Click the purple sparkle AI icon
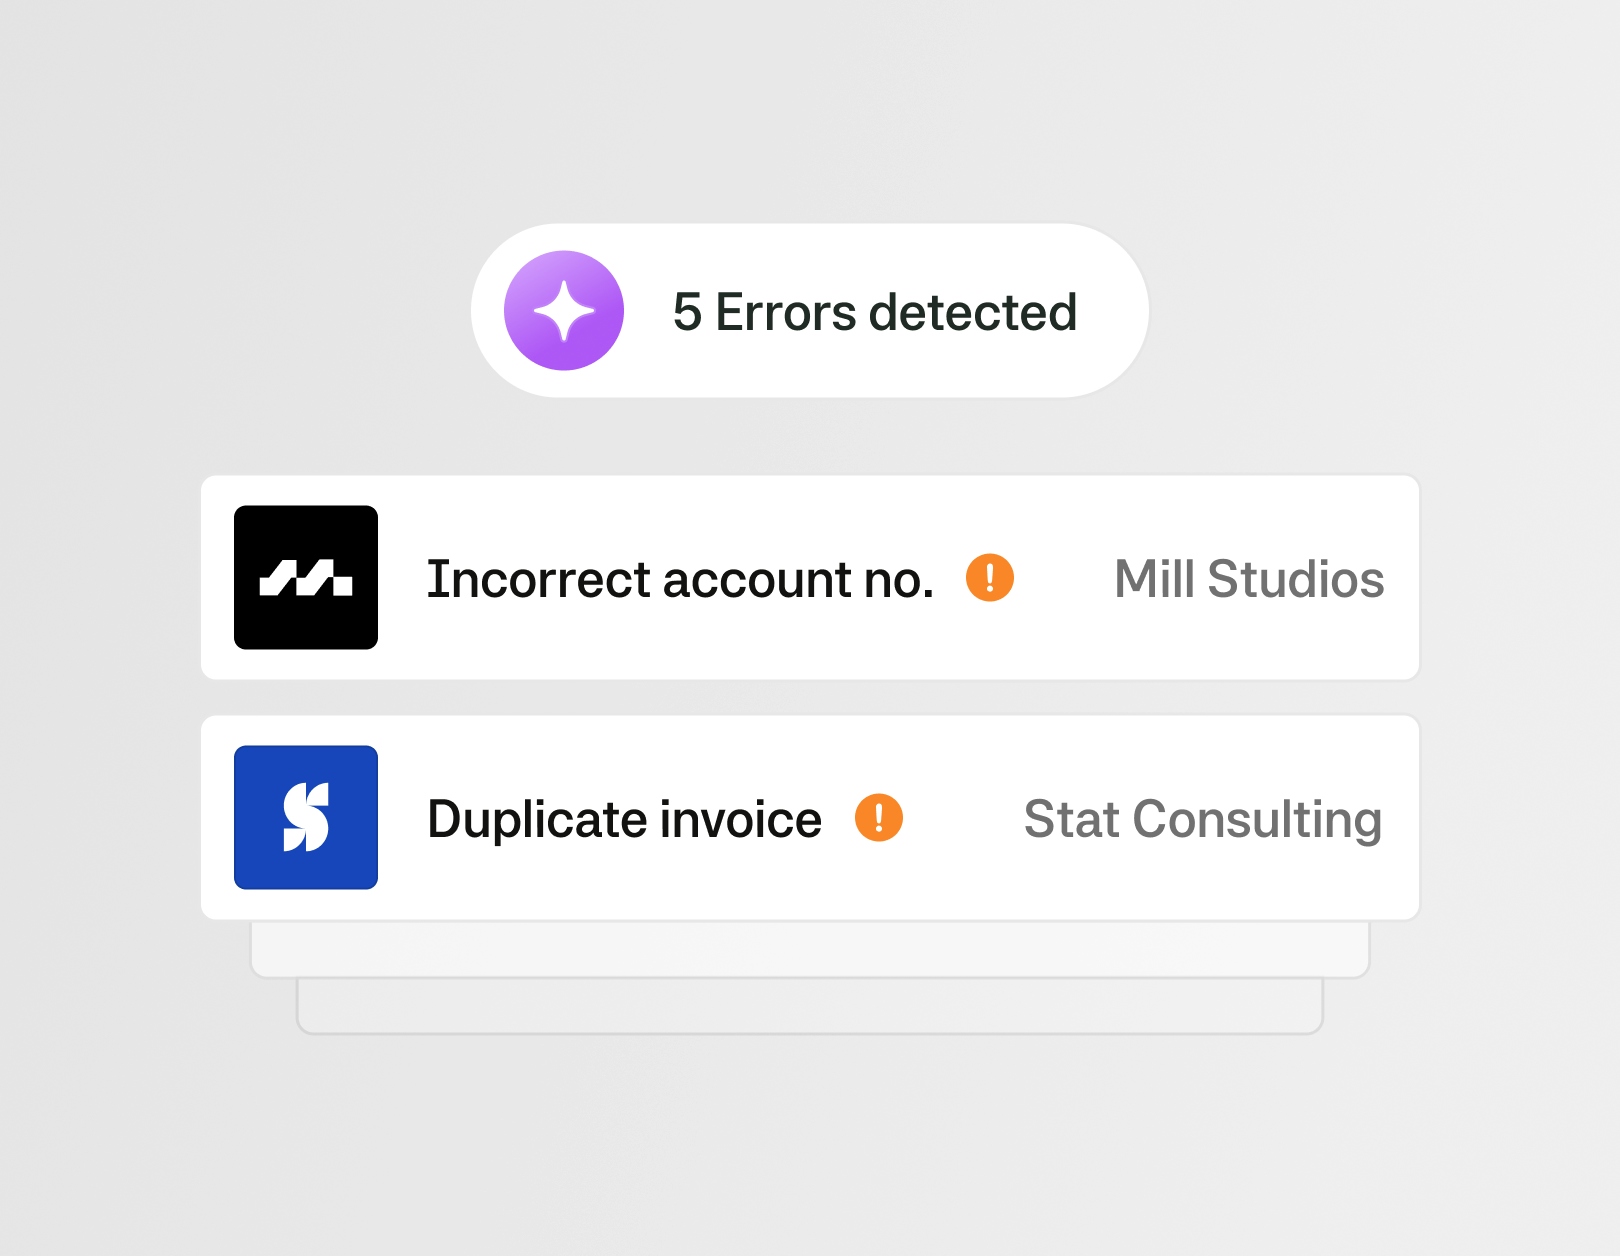 564,311
